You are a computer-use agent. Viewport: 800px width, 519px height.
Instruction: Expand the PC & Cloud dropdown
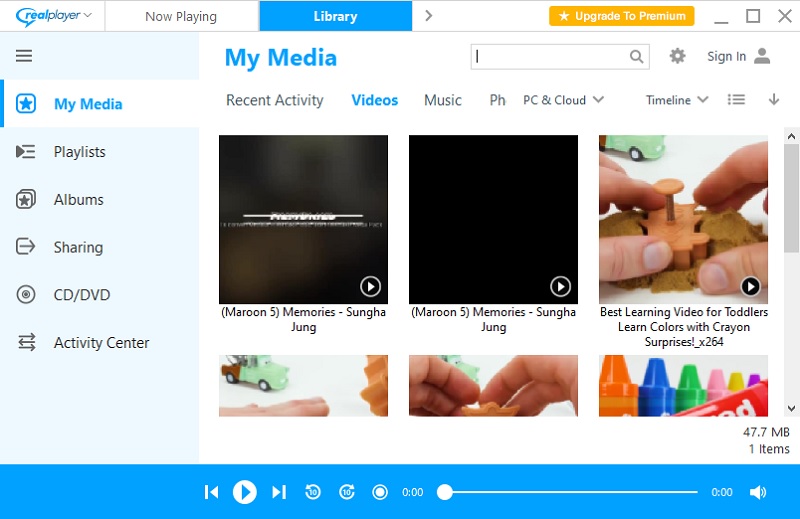coord(563,100)
